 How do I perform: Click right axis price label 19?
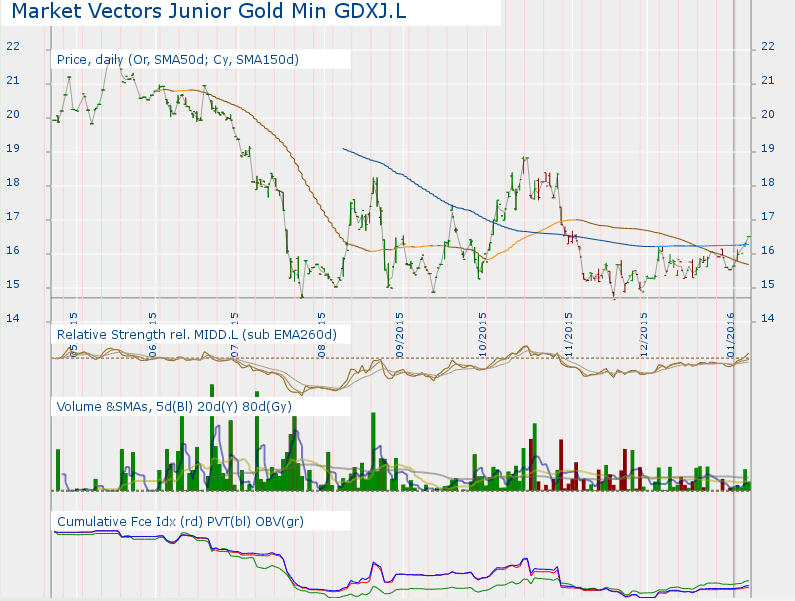768,148
